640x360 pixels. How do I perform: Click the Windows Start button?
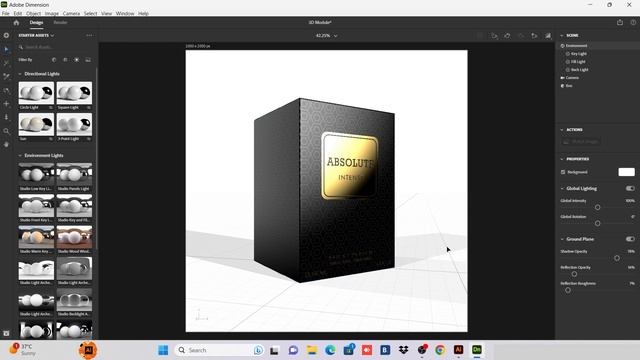click(x=163, y=350)
